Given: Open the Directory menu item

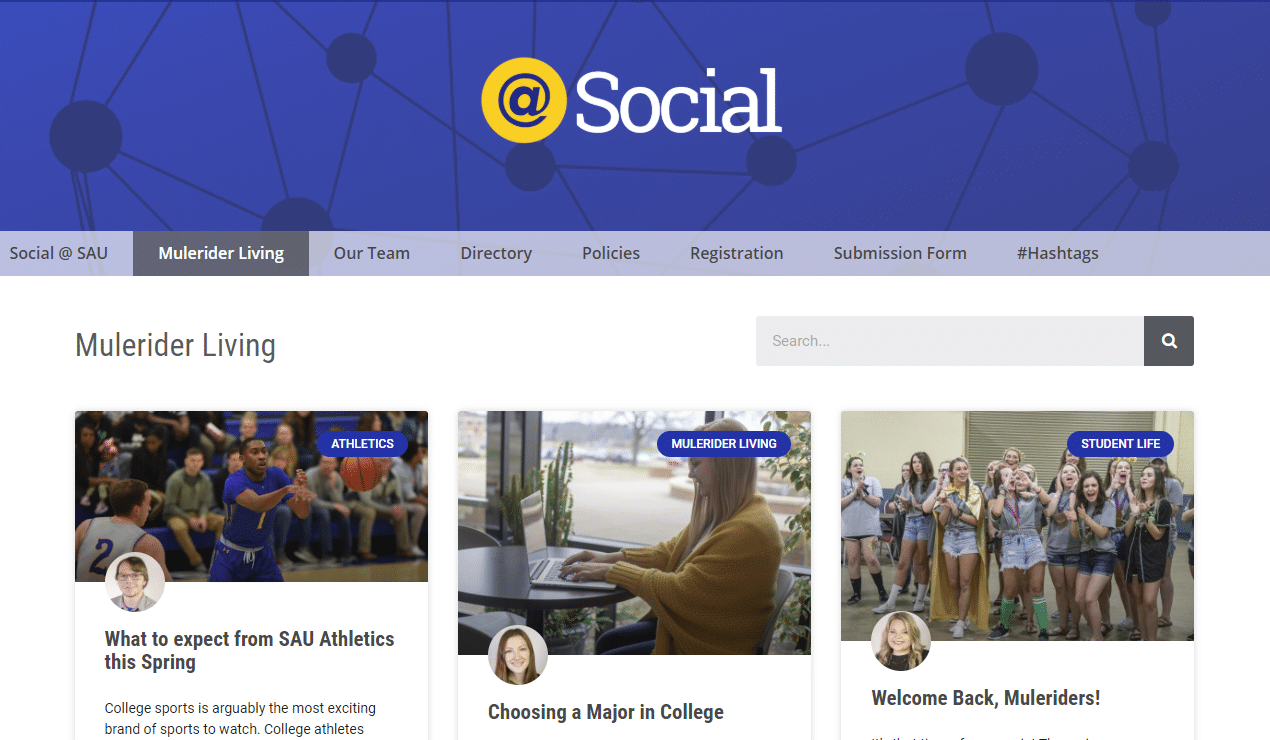Looking at the screenshot, I should click(x=496, y=253).
